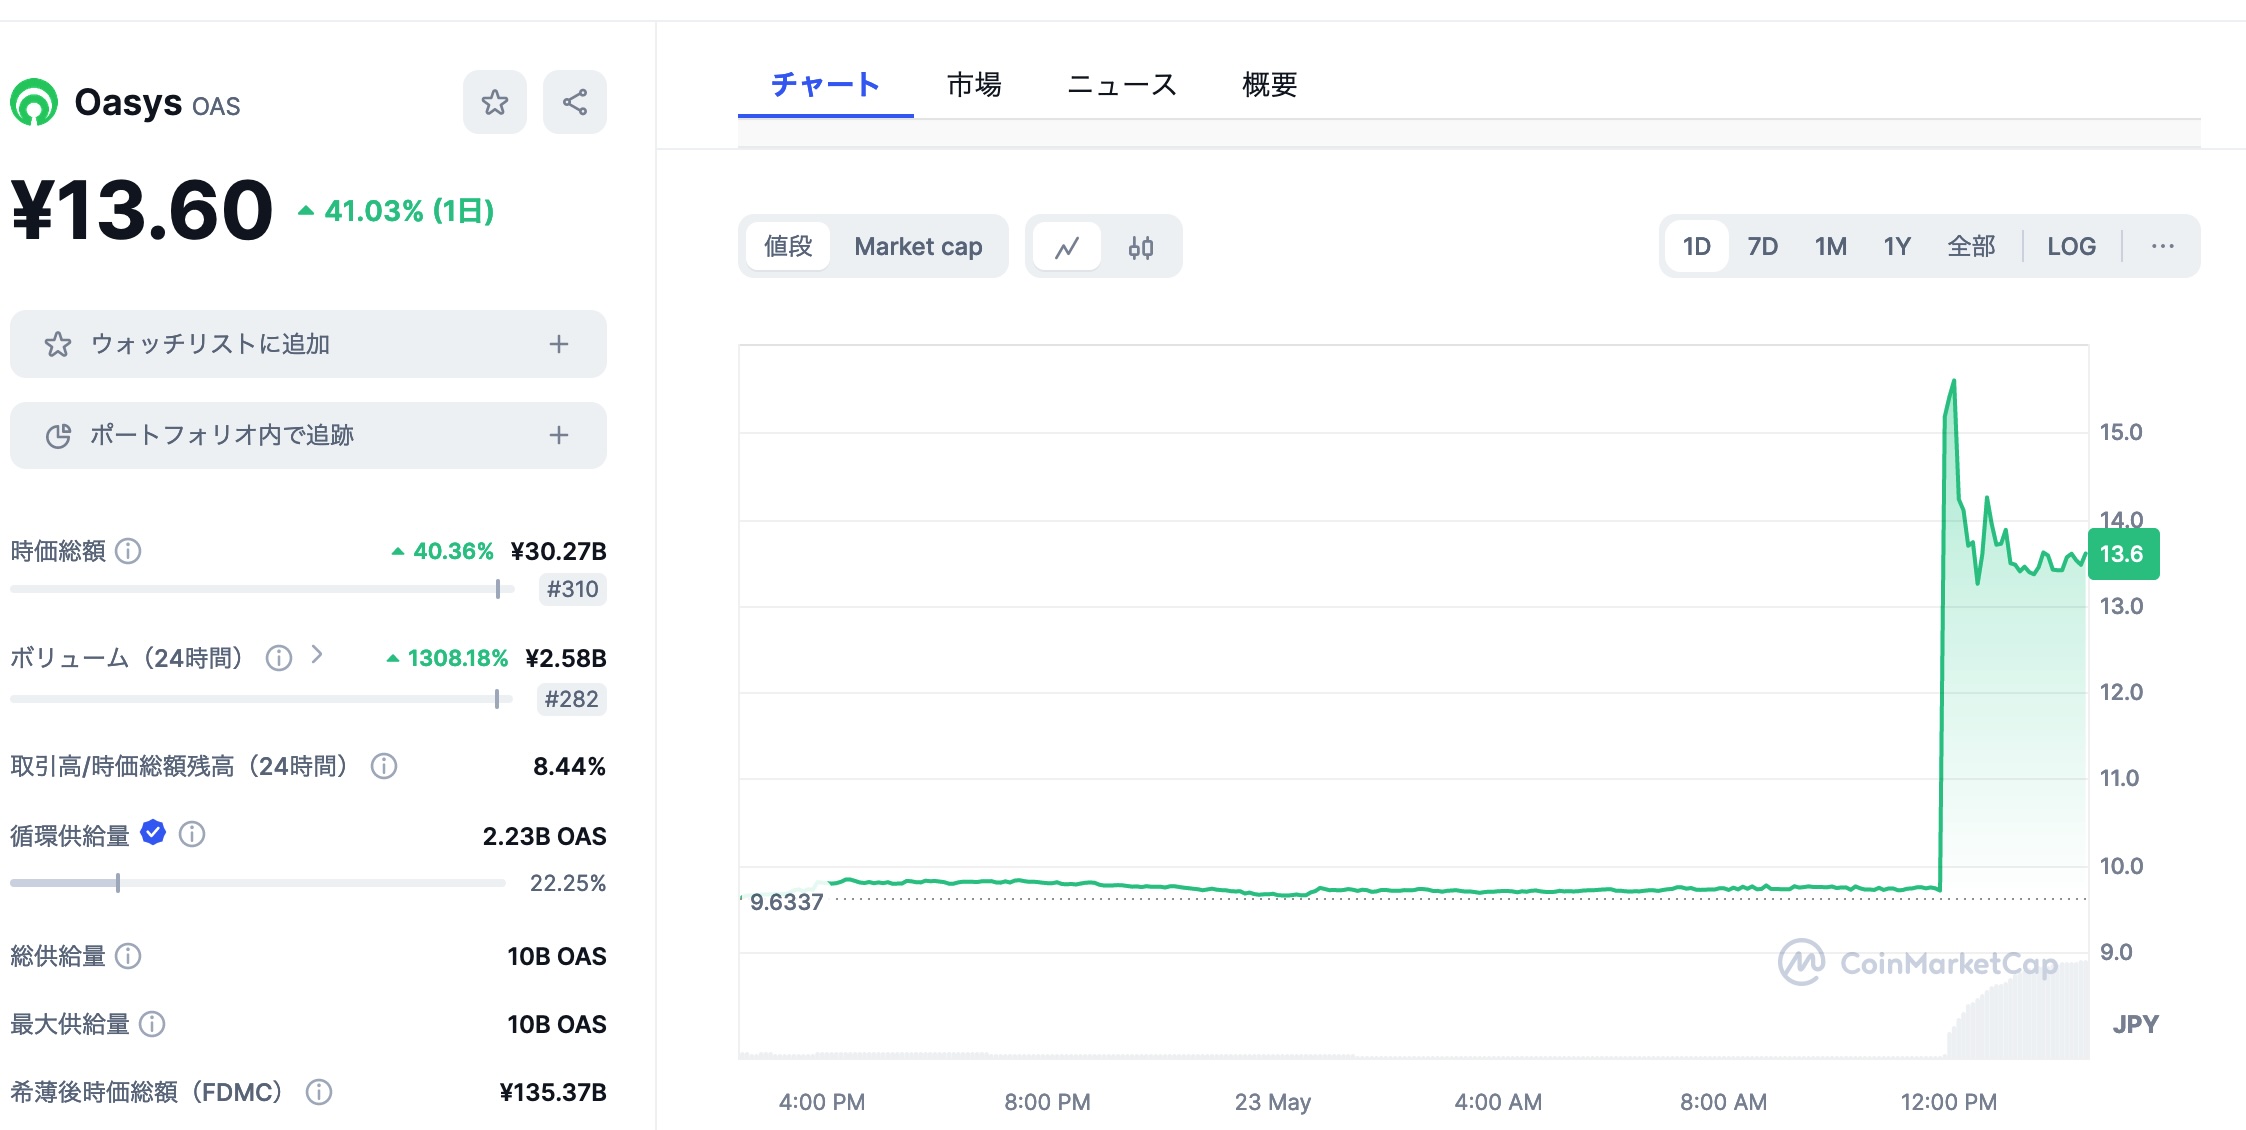This screenshot has height=1130, width=2246.
Task: Click the volume rank slider bar
Action: click(x=262, y=699)
